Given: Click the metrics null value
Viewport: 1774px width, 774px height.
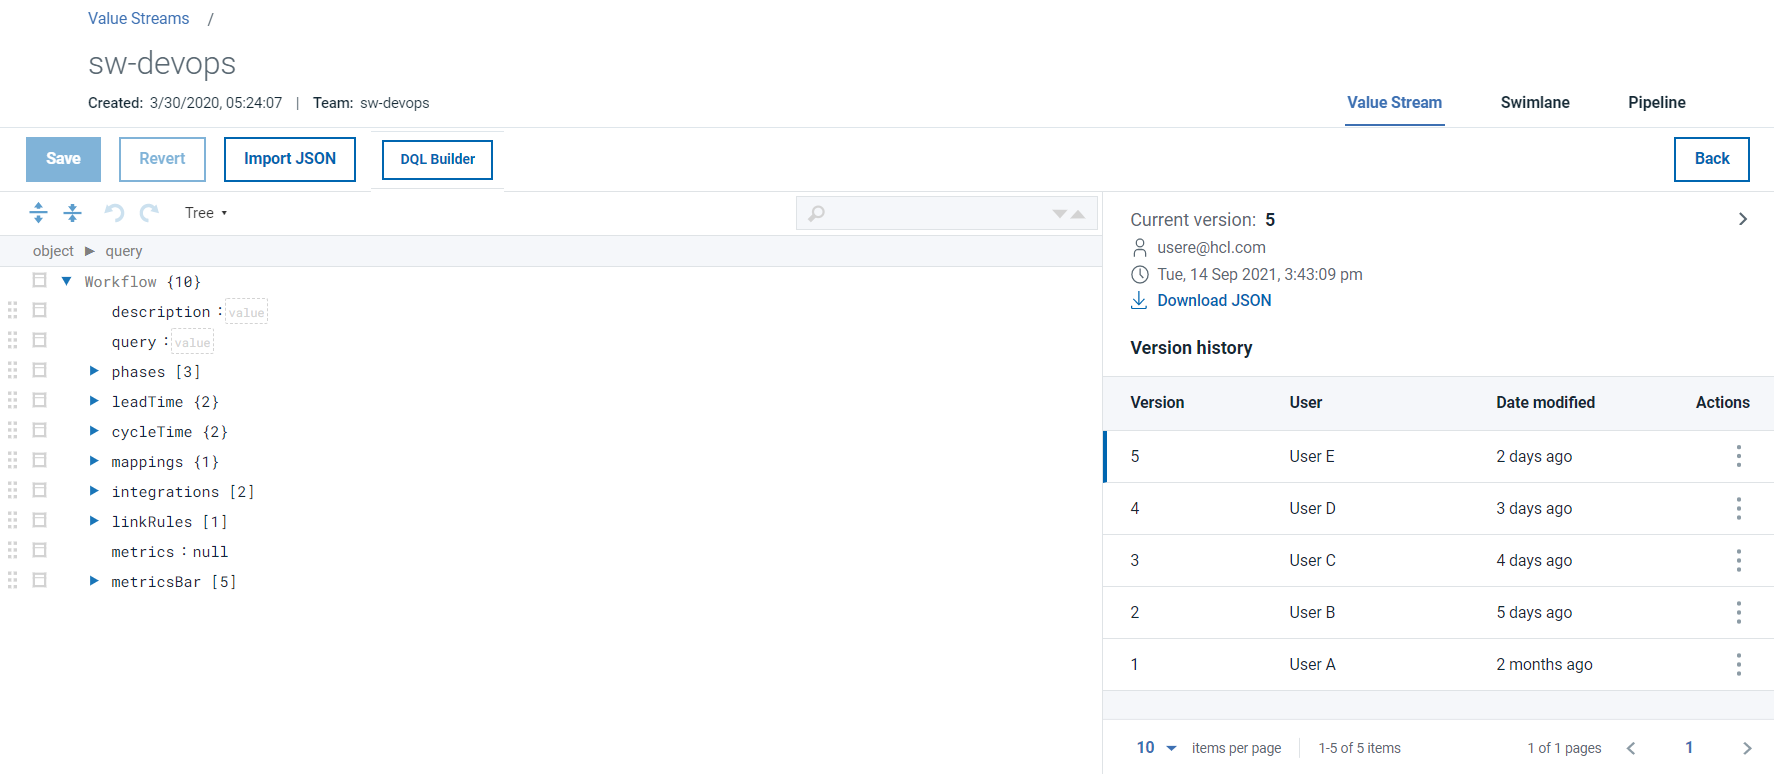Looking at the screenshot, I should pos(210,552).
